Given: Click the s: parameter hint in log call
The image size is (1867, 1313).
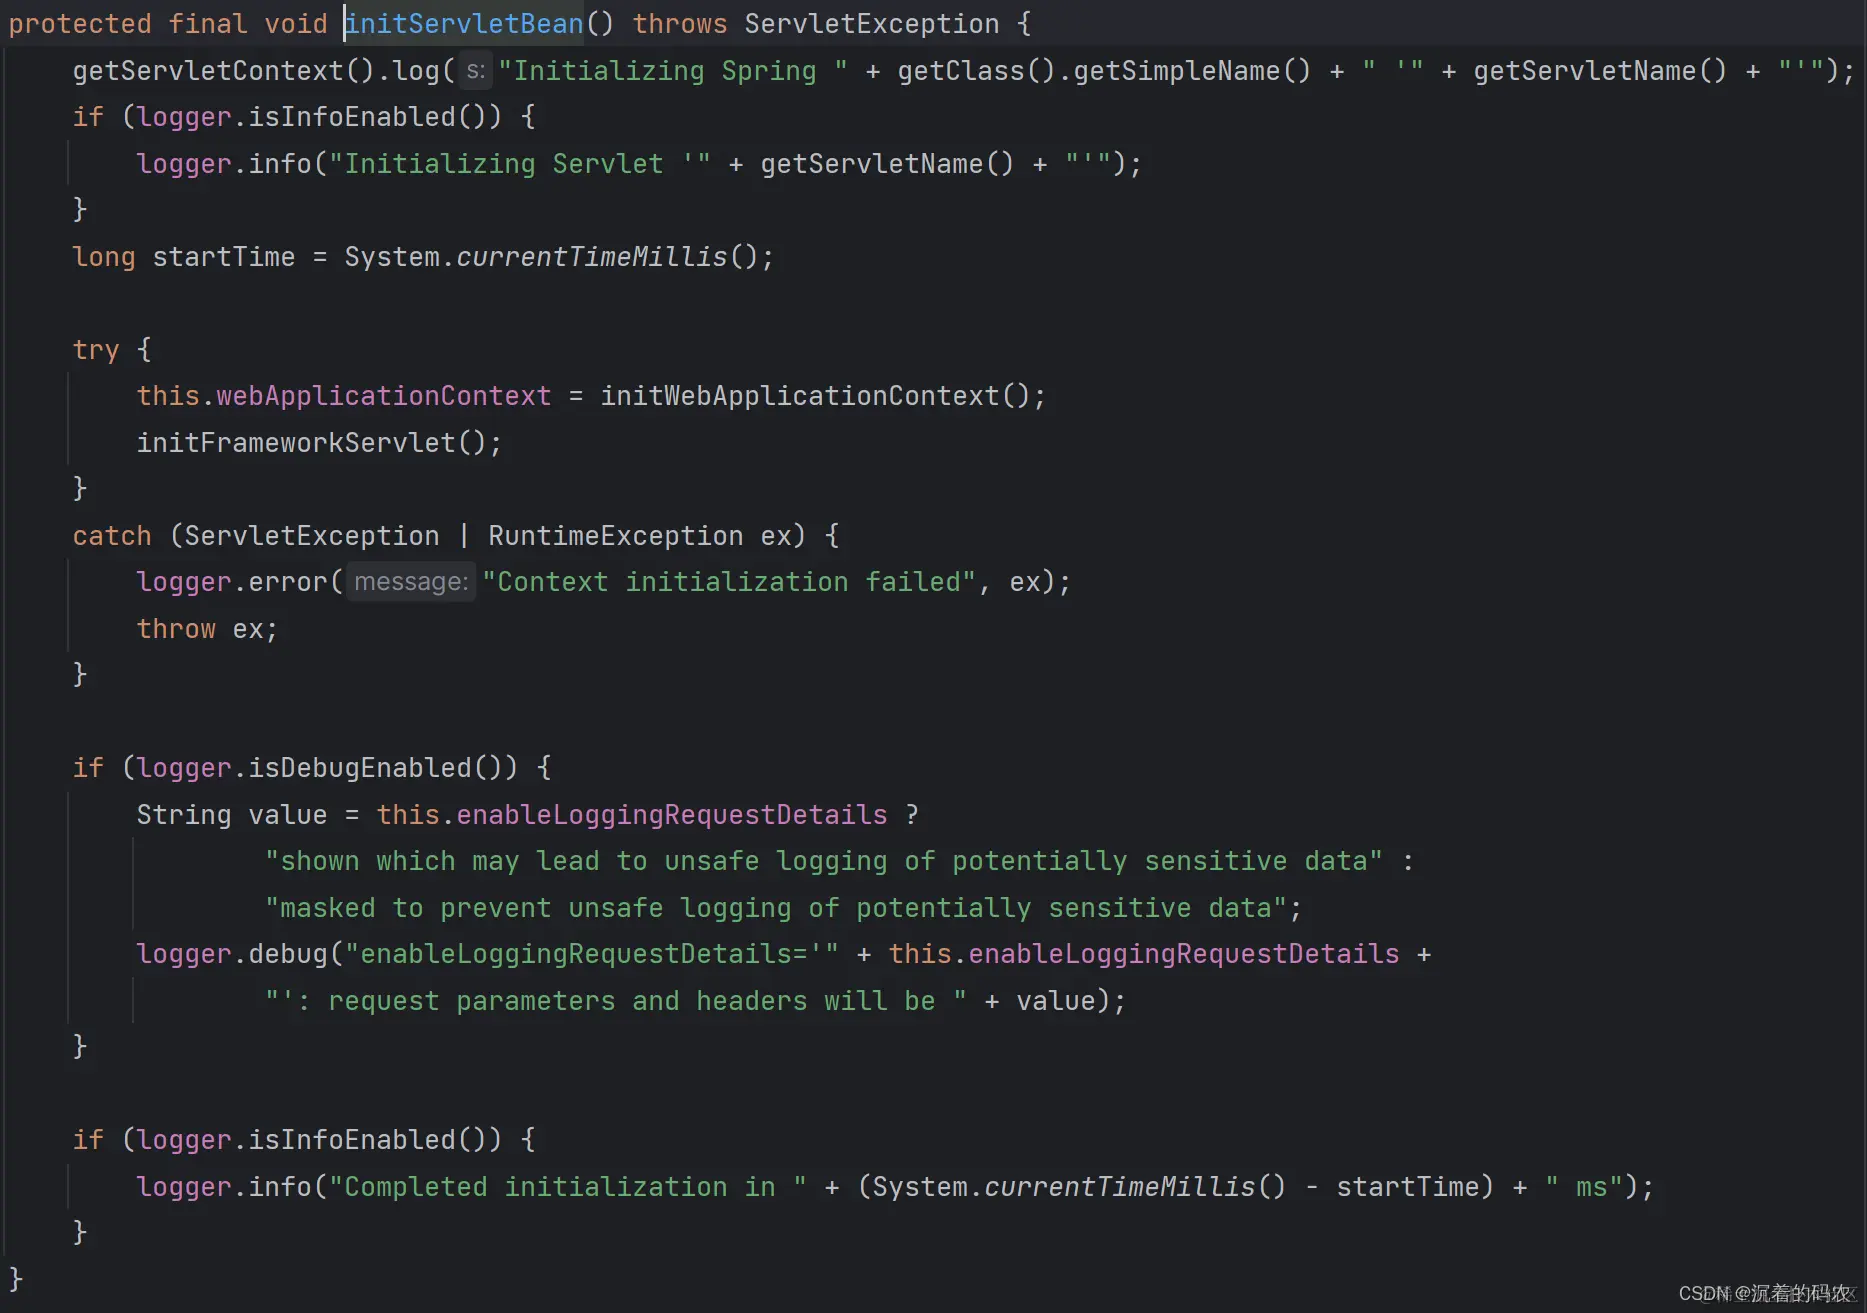Looking at the screenshot, I should point(476,71).
